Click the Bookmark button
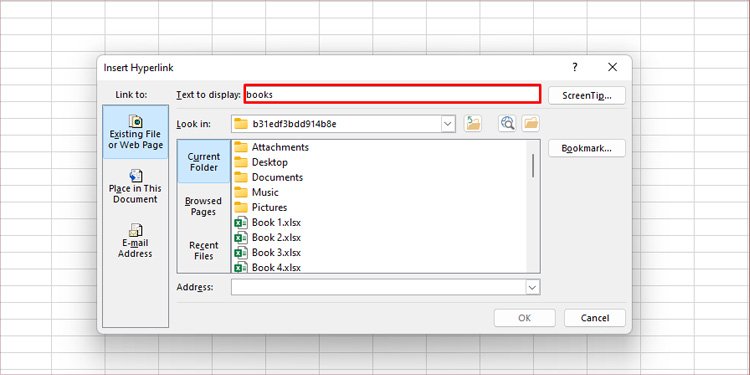750x375 pixels. point(587,148)
